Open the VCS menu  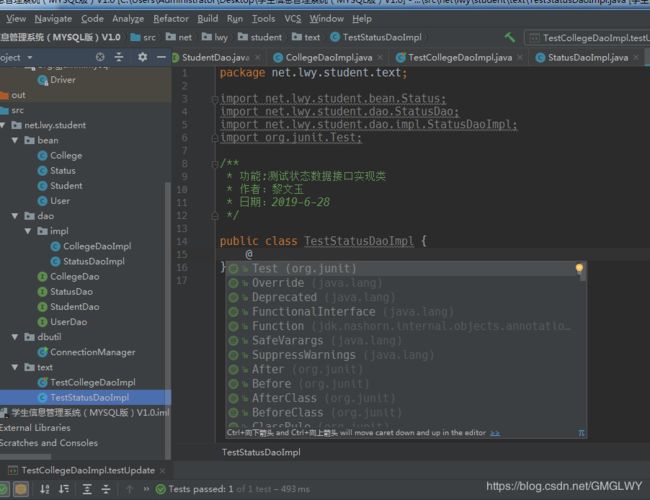pos(293,19)
